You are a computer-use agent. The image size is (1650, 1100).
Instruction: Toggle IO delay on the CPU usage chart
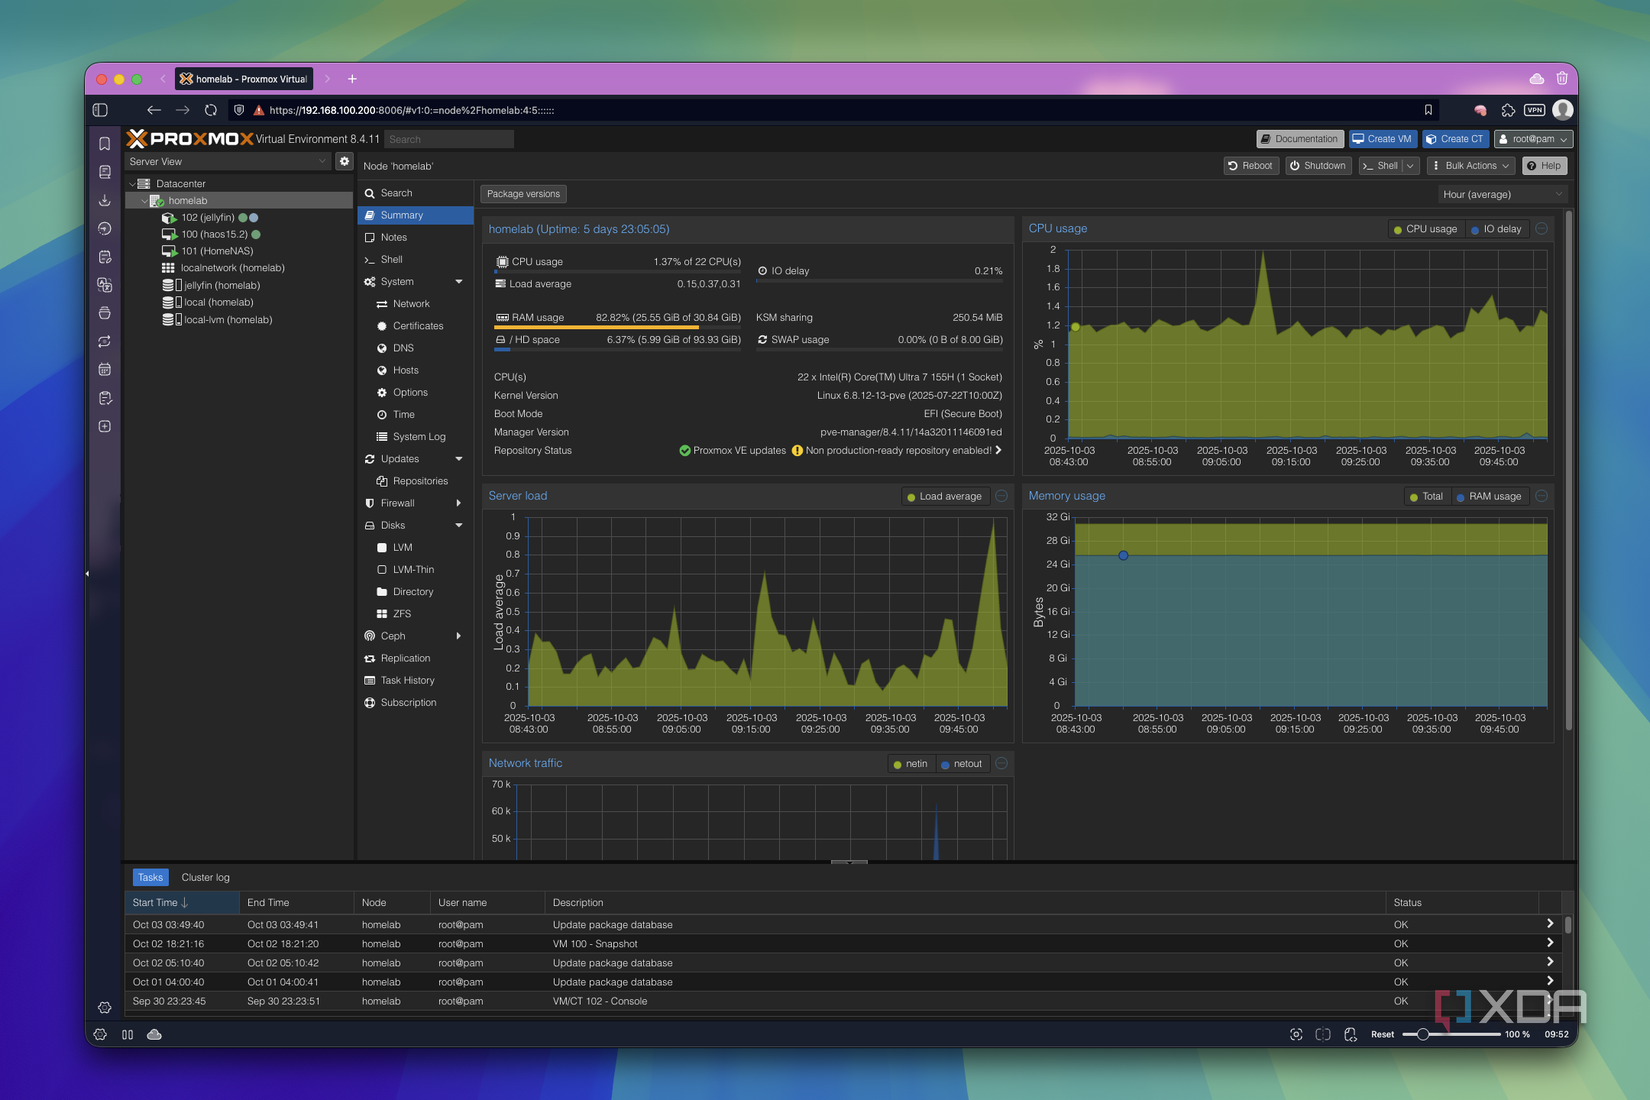tap(1497, 228)
